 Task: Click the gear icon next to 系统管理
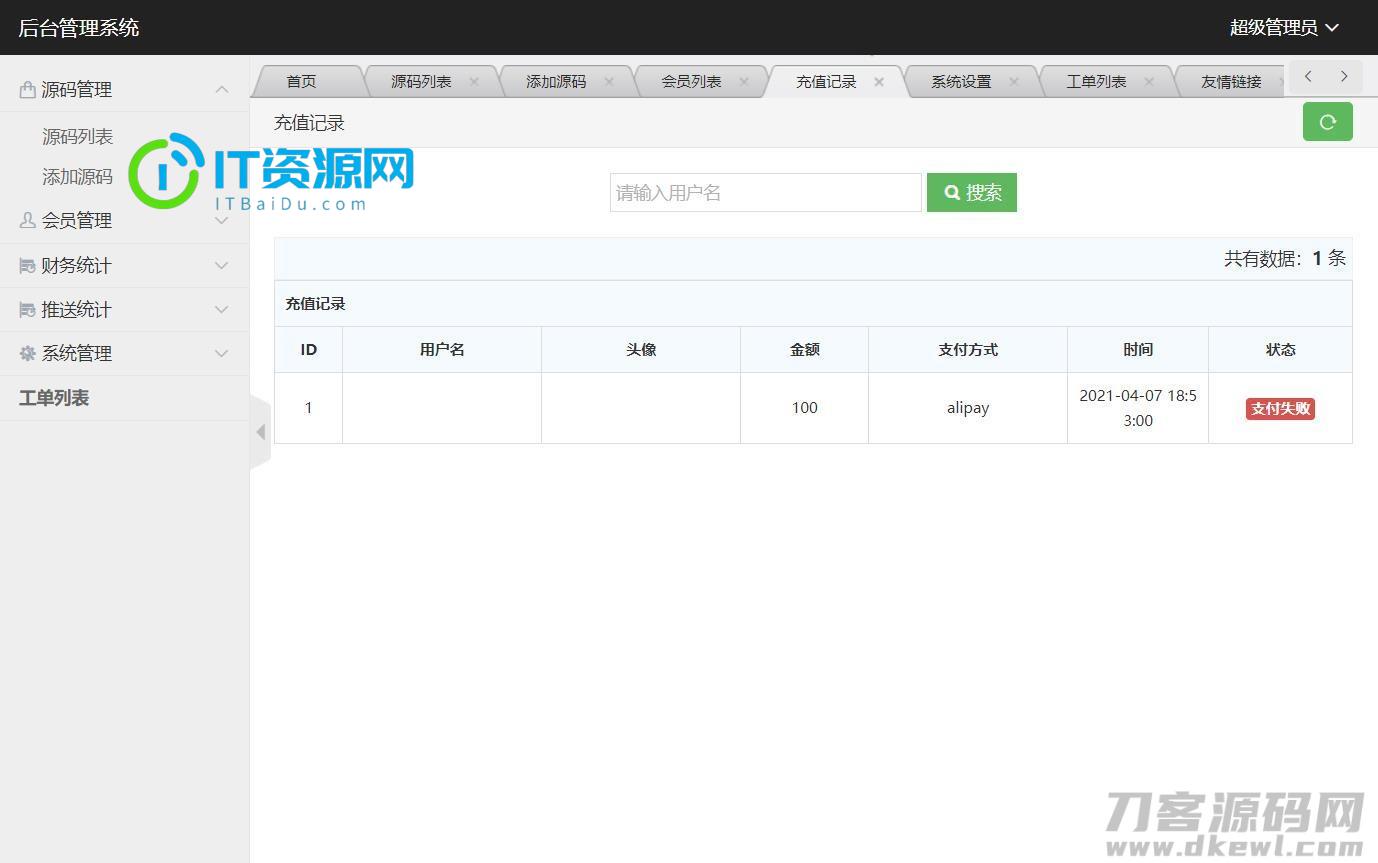(x=28, y=354)
